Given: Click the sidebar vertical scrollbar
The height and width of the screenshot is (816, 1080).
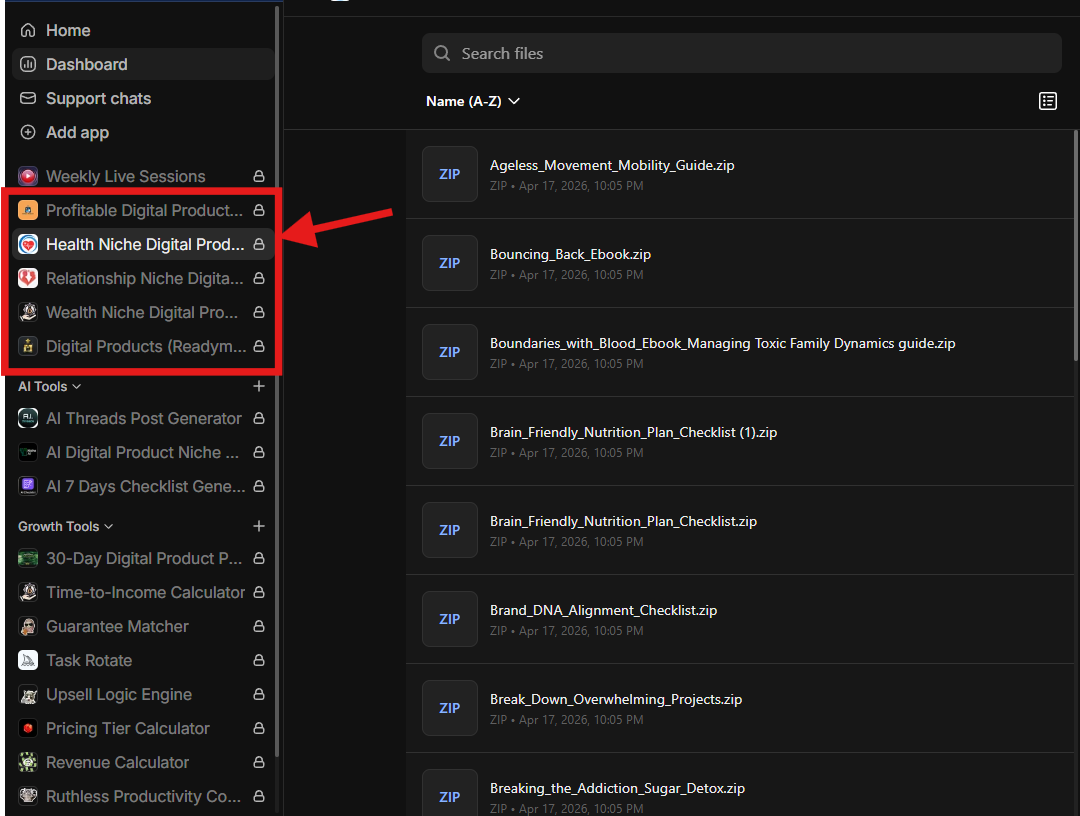Looking at the screenshot, I should point(277,382).
